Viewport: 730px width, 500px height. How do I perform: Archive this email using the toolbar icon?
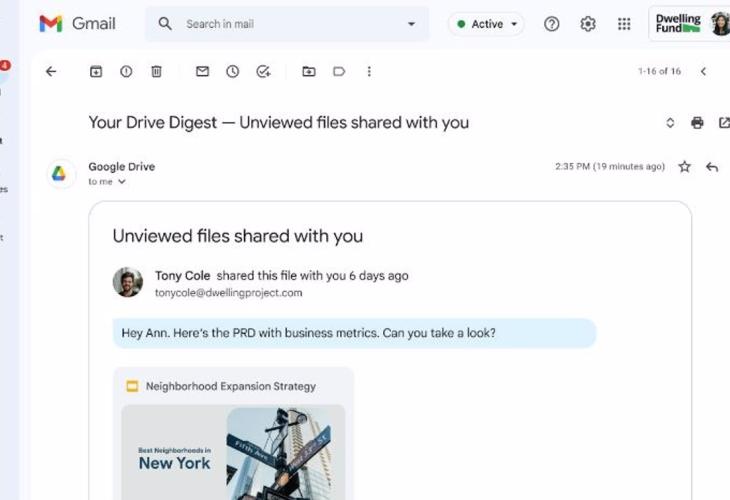click(96, 72)
